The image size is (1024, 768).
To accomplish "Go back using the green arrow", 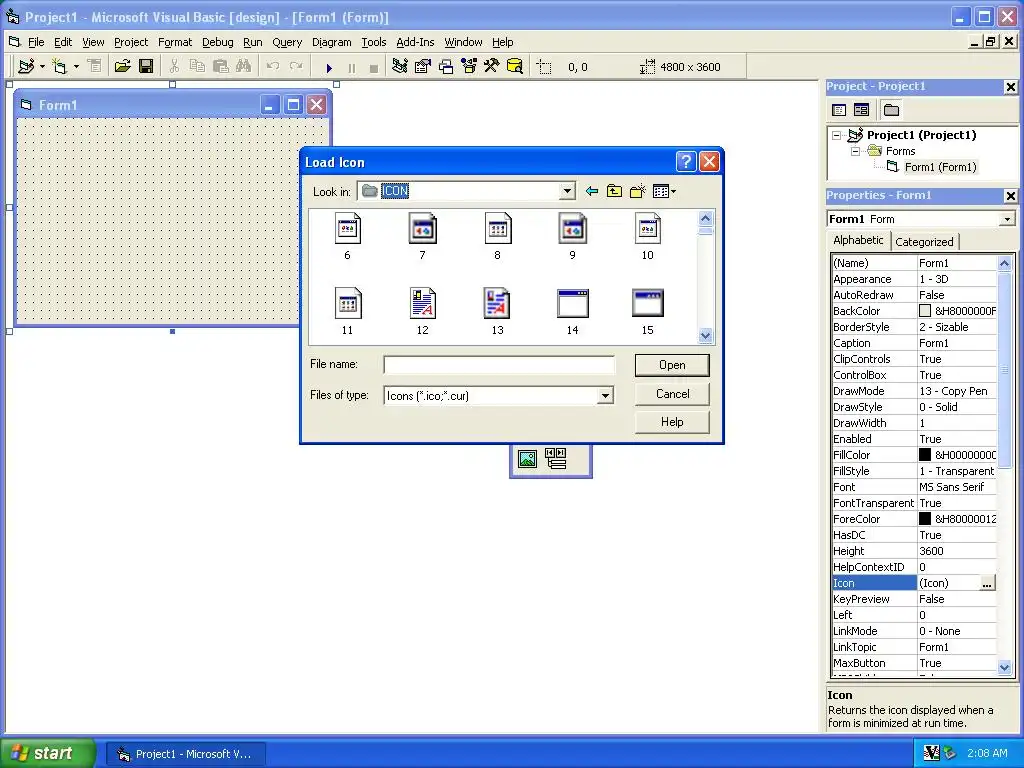I will 592,191.
